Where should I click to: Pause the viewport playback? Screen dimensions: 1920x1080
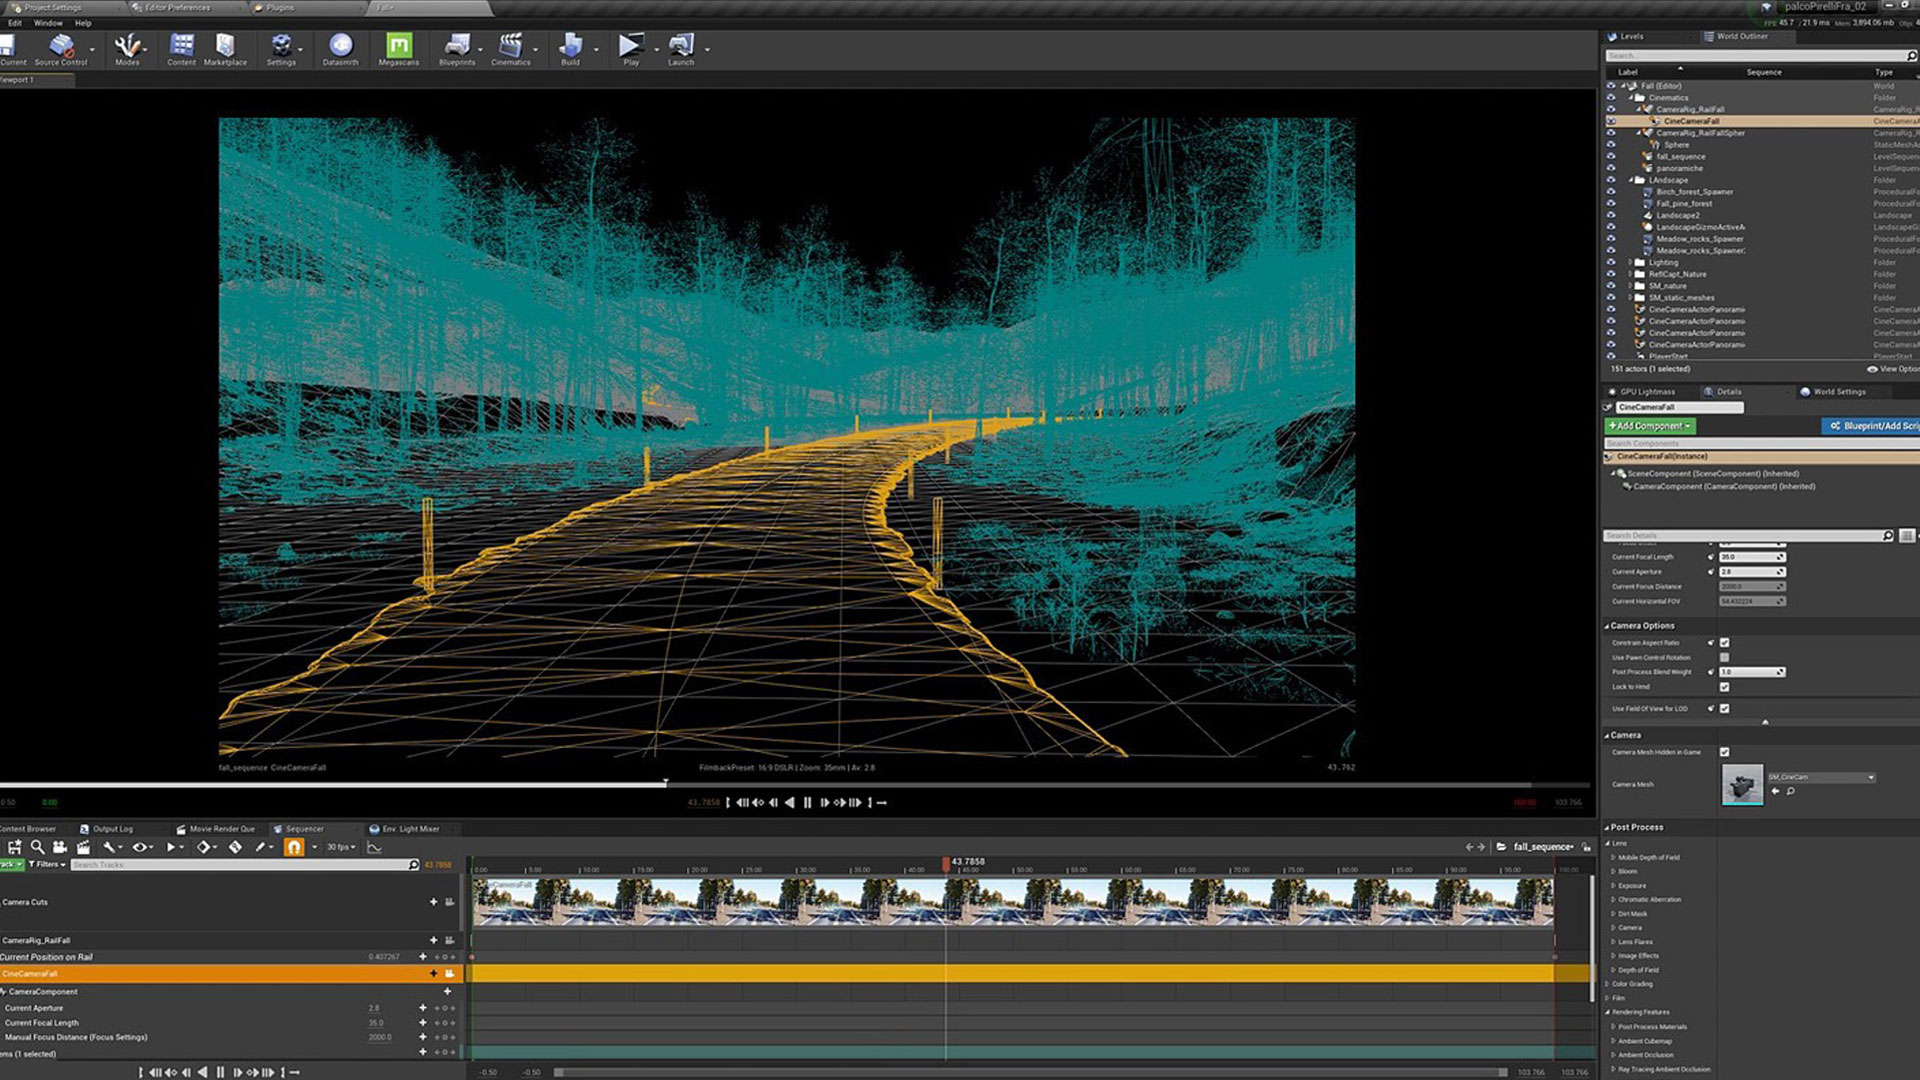pyautogui.click(x=808, y=803)
